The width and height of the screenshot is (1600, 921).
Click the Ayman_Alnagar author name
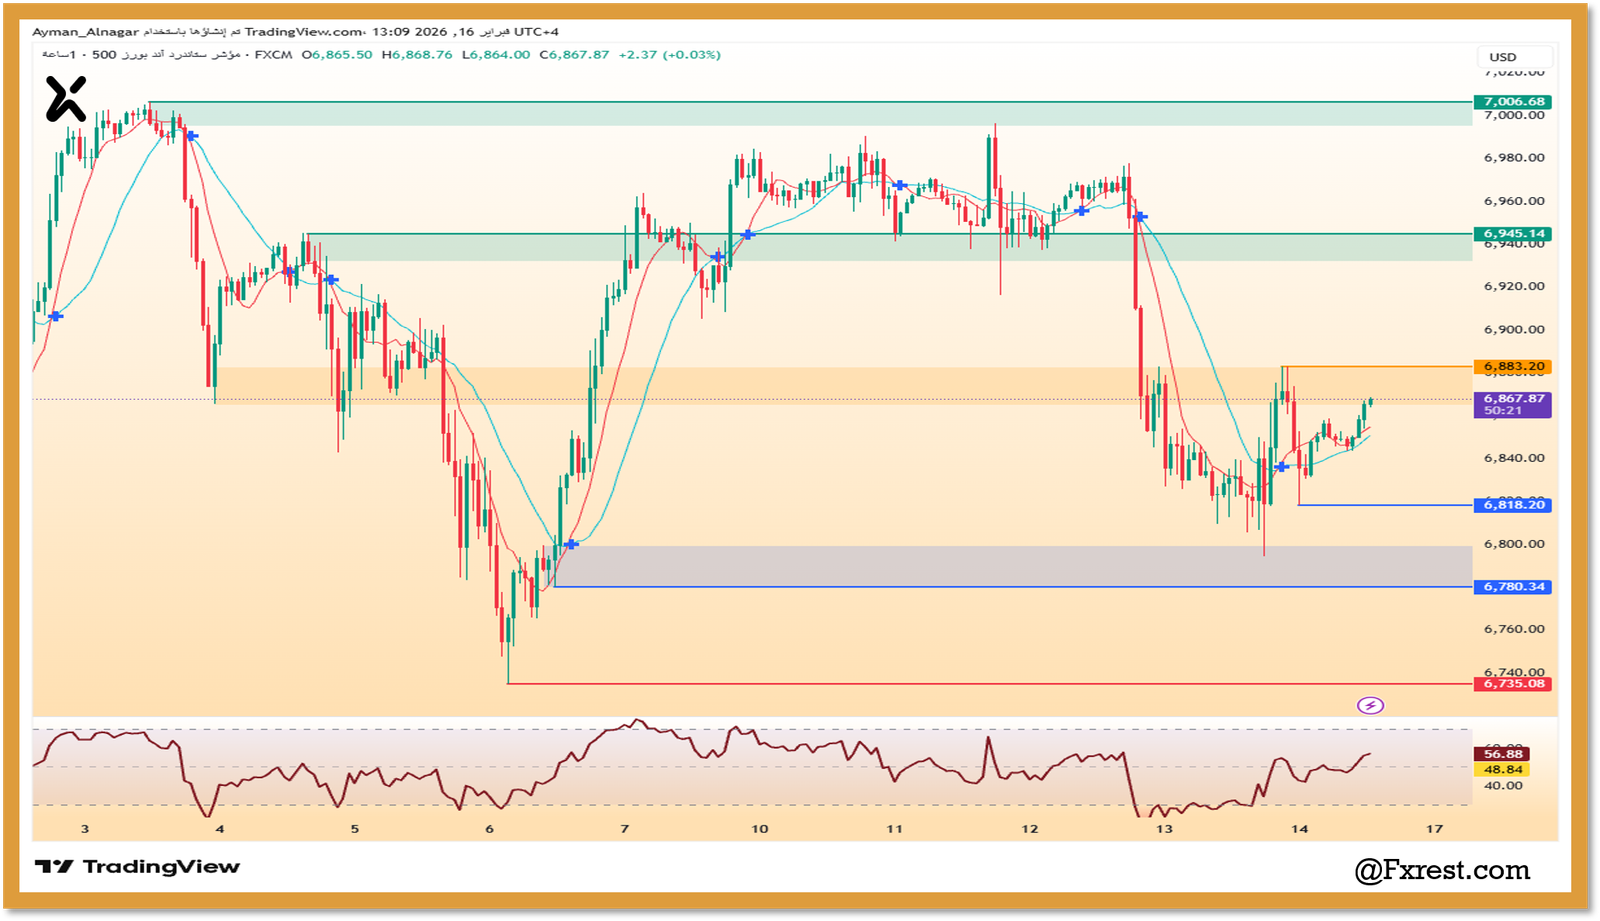85,32
